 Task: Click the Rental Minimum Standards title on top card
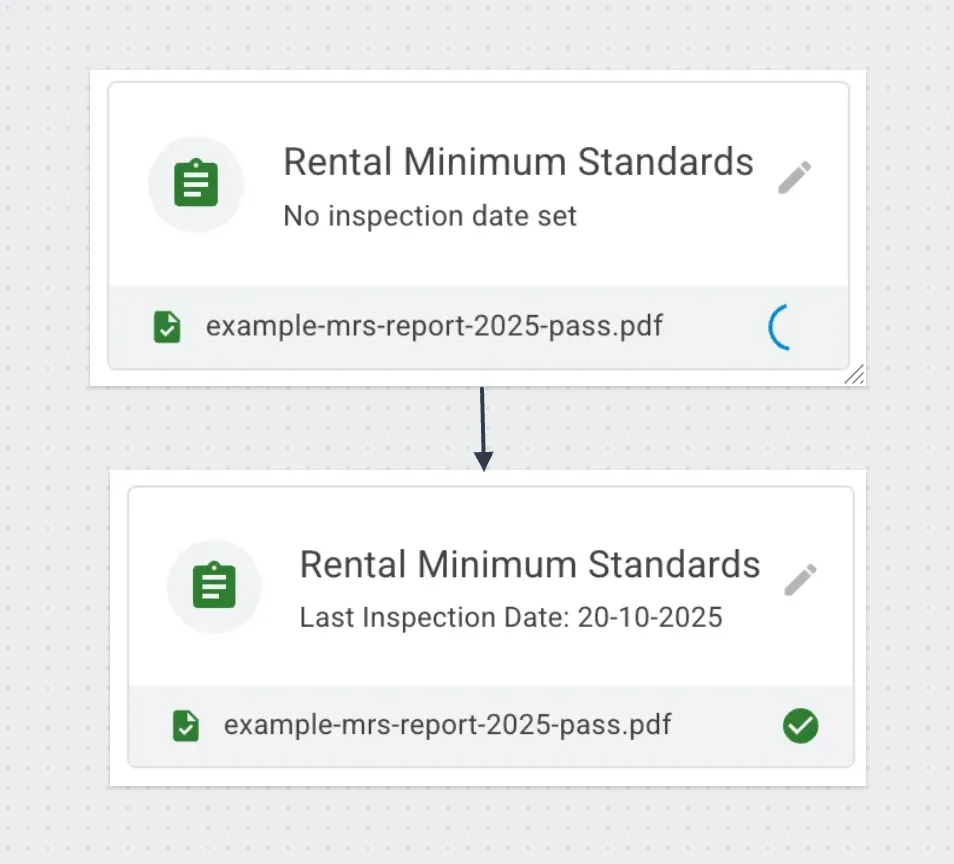point(518,162)
